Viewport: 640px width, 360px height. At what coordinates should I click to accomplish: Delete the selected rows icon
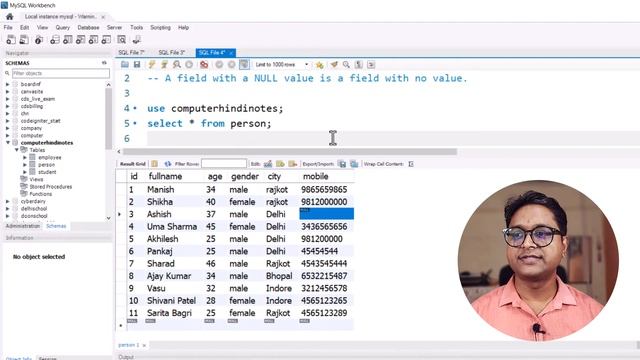292,164
